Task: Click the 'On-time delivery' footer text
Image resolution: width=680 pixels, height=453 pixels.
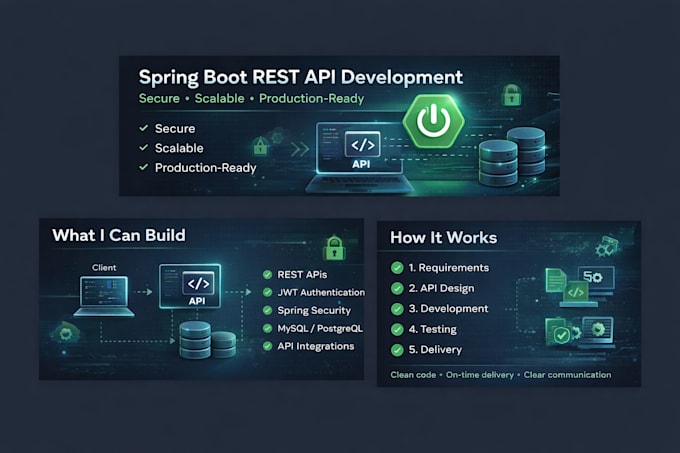Action: pos(480,375)
